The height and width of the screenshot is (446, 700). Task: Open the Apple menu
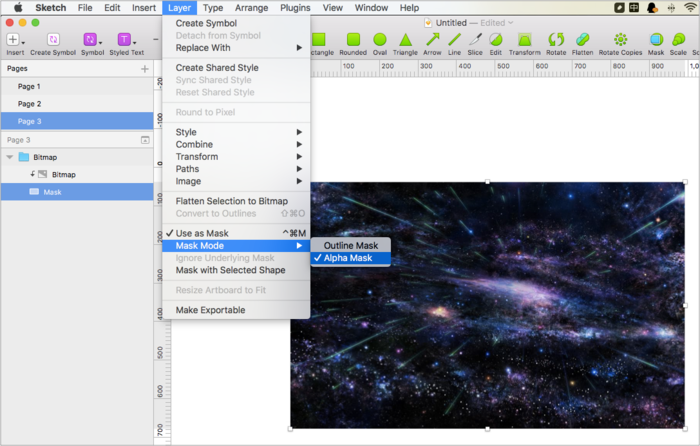(18, 8)
